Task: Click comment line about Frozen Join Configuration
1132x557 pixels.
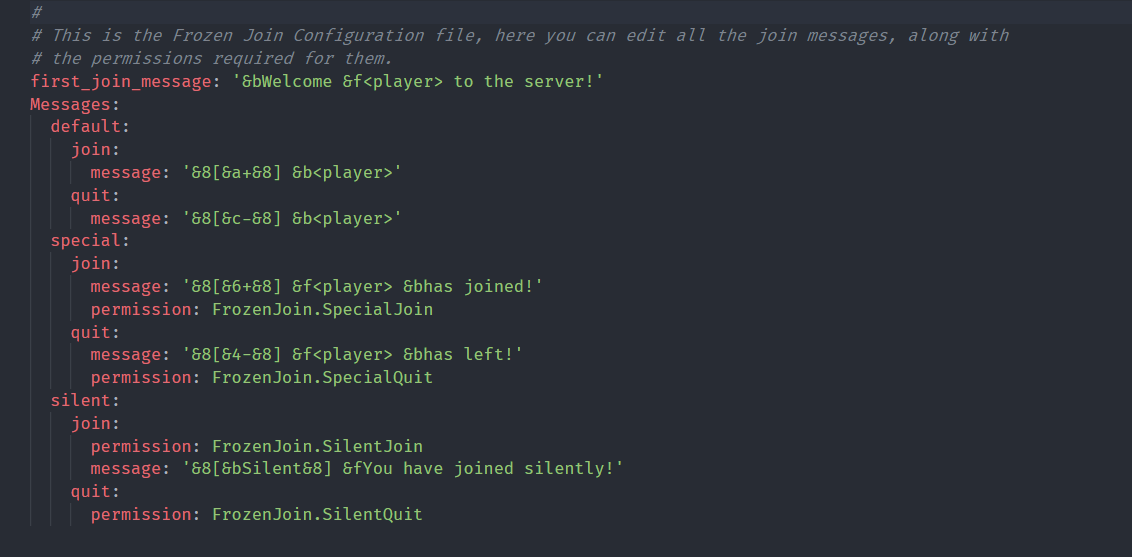Action: click(520, 35)
